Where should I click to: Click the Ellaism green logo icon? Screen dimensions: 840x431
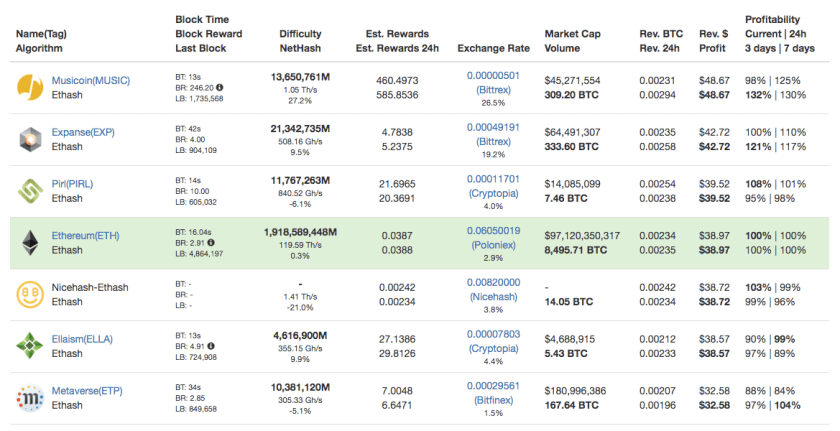click(28, 346)
